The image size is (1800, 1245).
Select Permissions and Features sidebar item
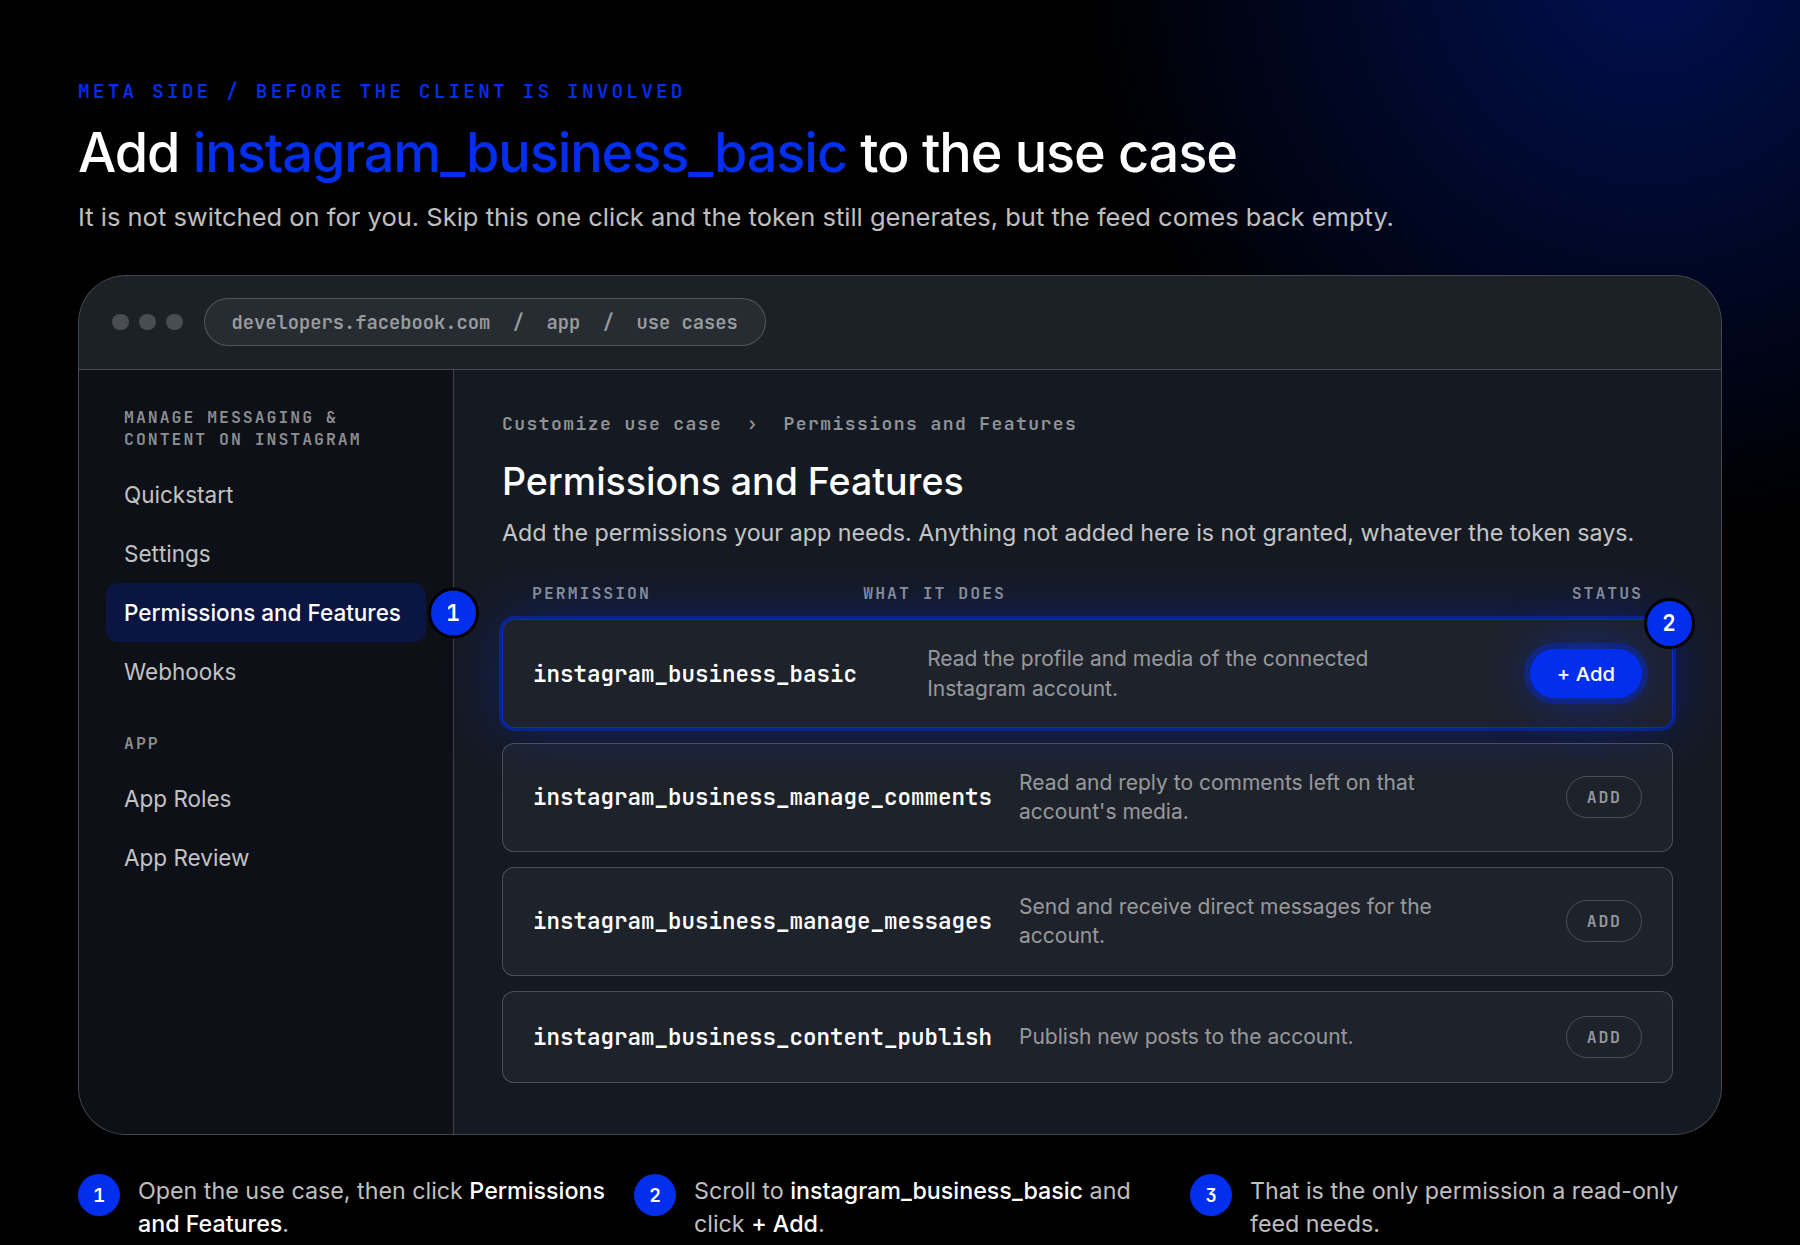click(265, 613)
